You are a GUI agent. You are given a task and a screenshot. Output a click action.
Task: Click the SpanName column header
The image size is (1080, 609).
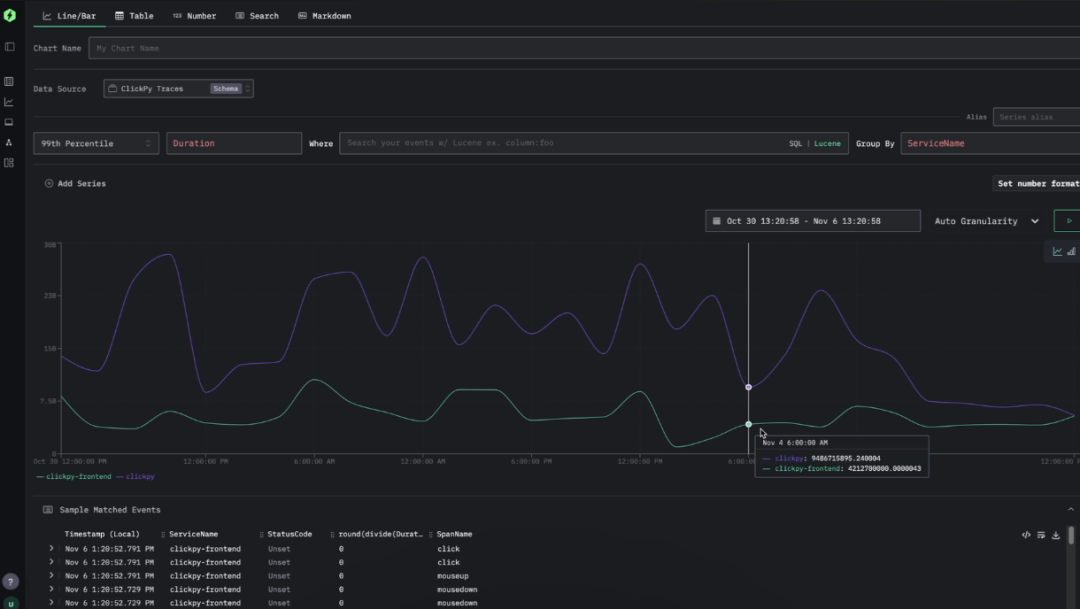click(x=455, y=535)
